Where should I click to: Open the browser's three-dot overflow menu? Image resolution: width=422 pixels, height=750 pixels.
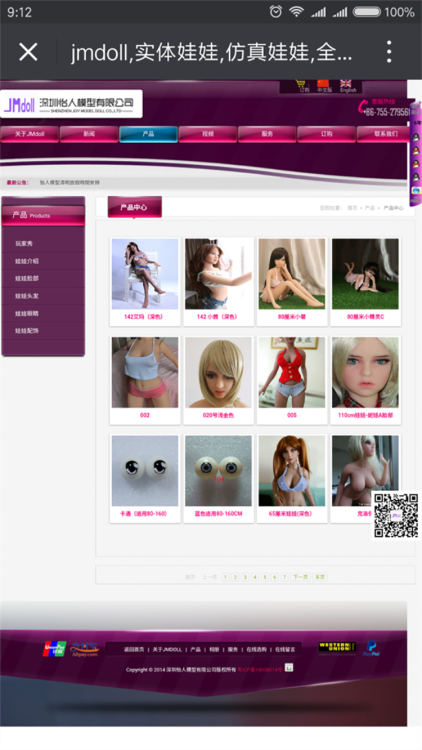pyautogui.click(x=389, y=51)
